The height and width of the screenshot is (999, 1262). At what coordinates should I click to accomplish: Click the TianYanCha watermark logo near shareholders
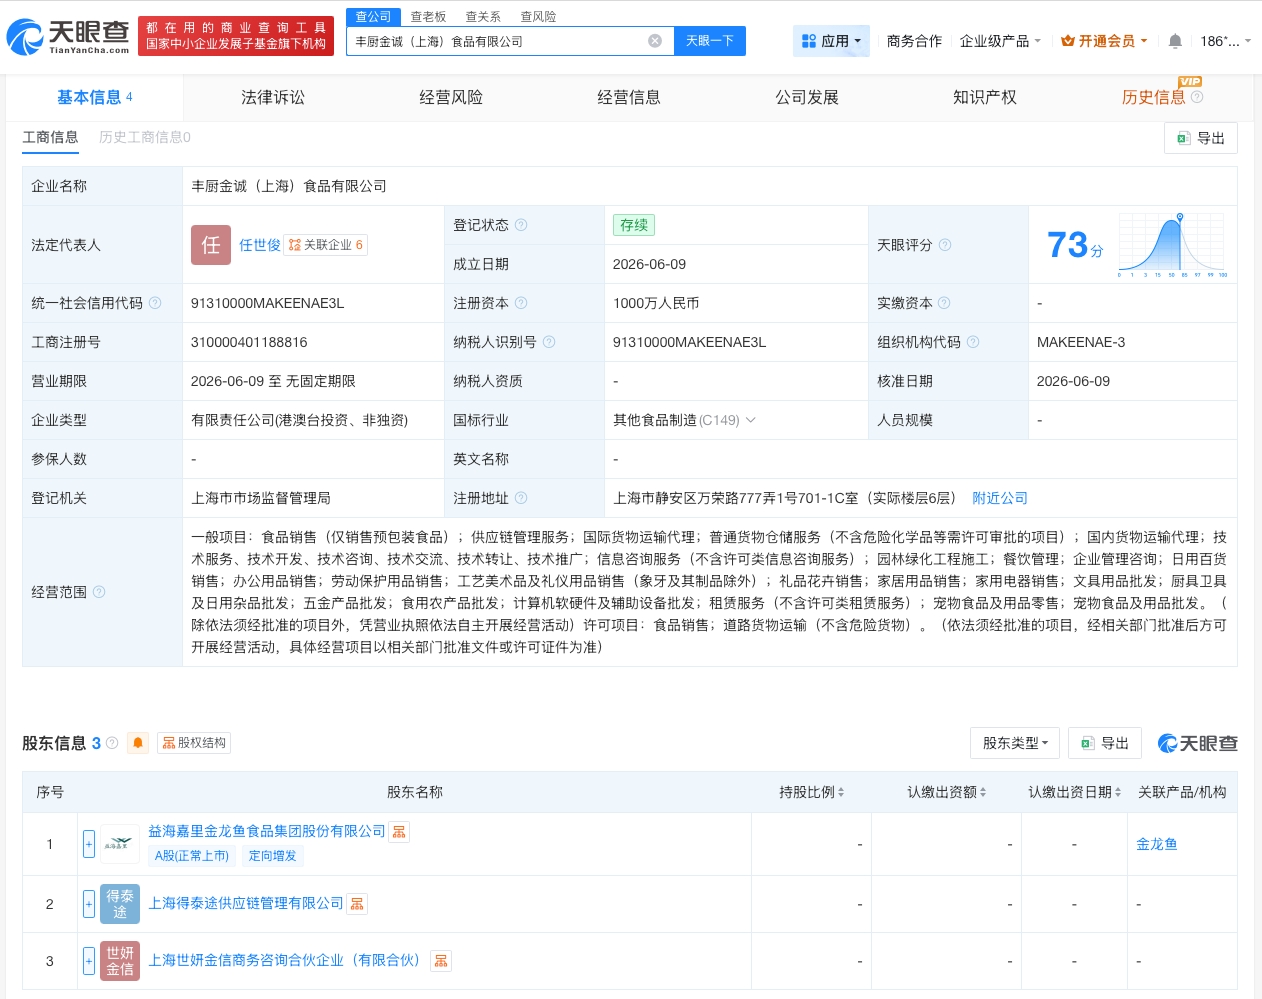tap(1198, 743)
